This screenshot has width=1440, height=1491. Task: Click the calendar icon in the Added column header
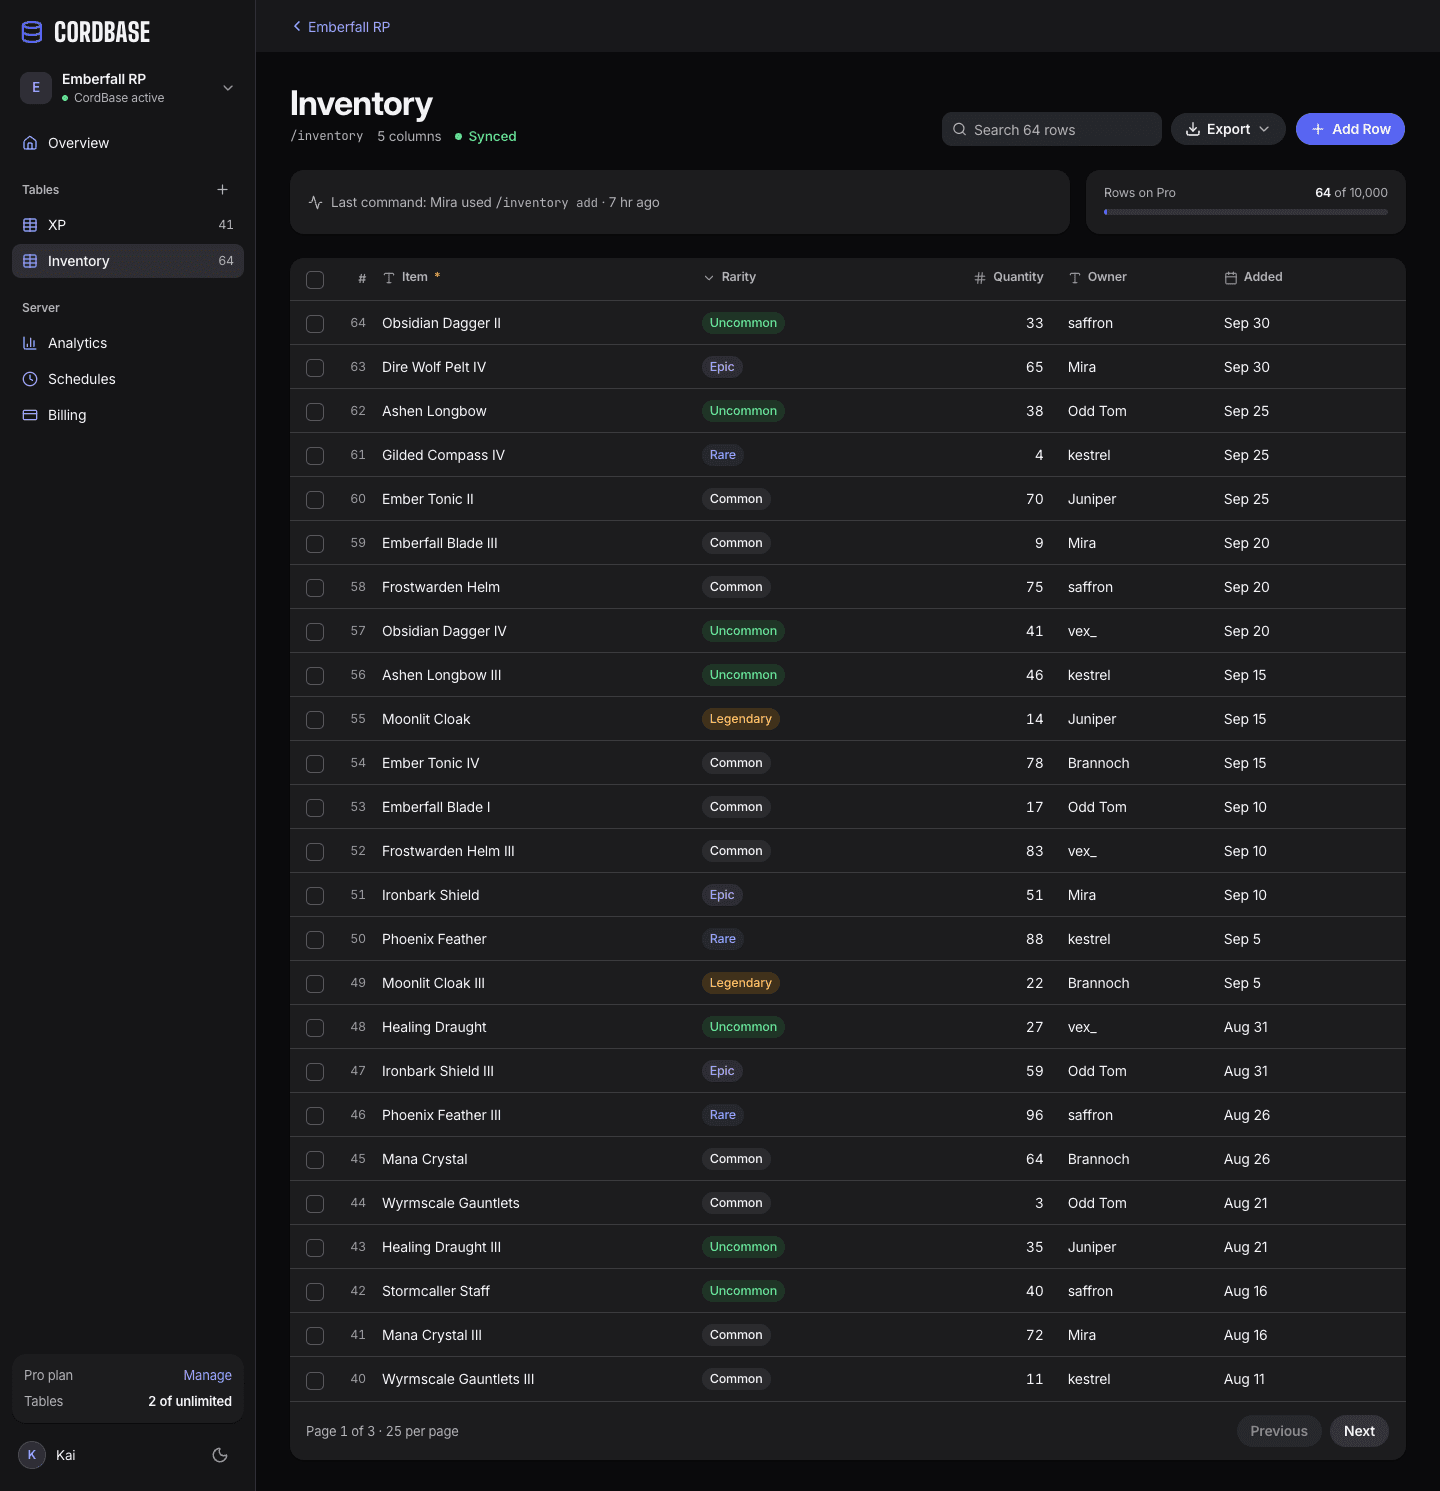[x=1231, y=278]
